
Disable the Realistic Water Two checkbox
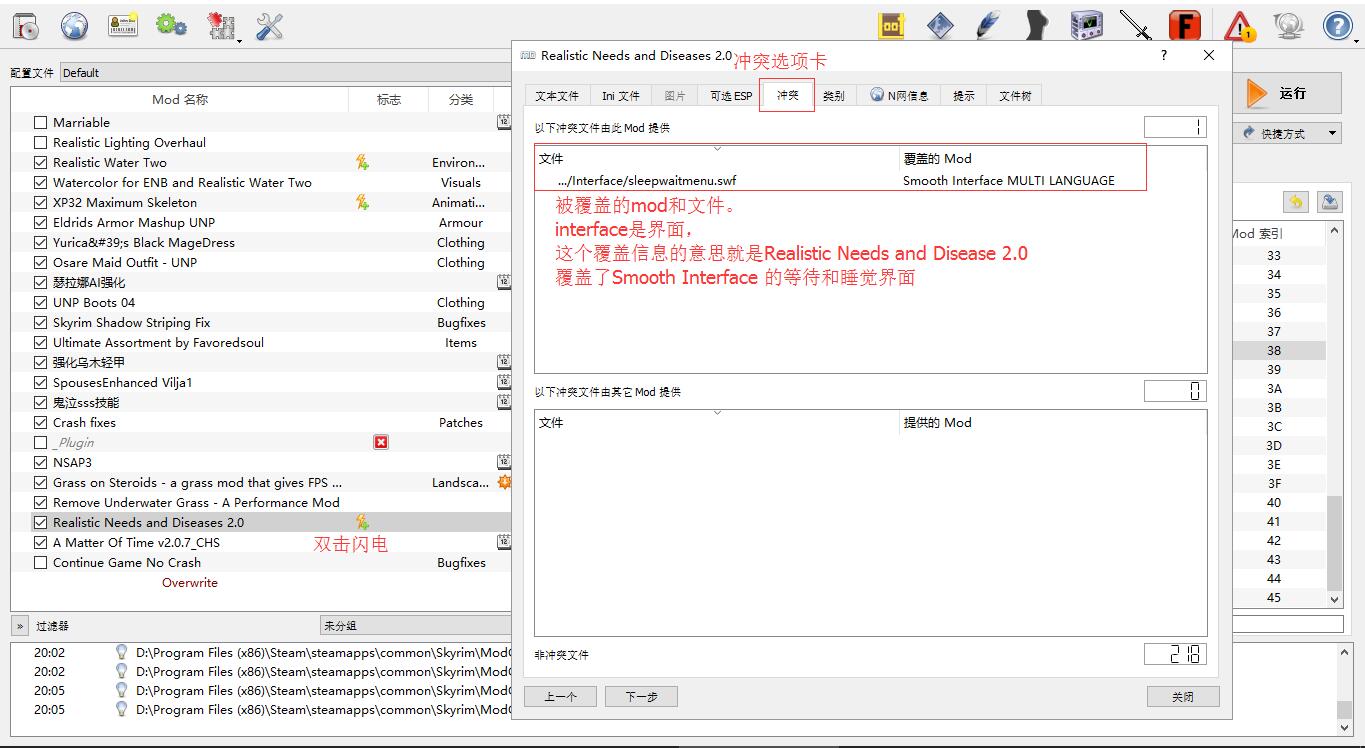tap(40, 162)
